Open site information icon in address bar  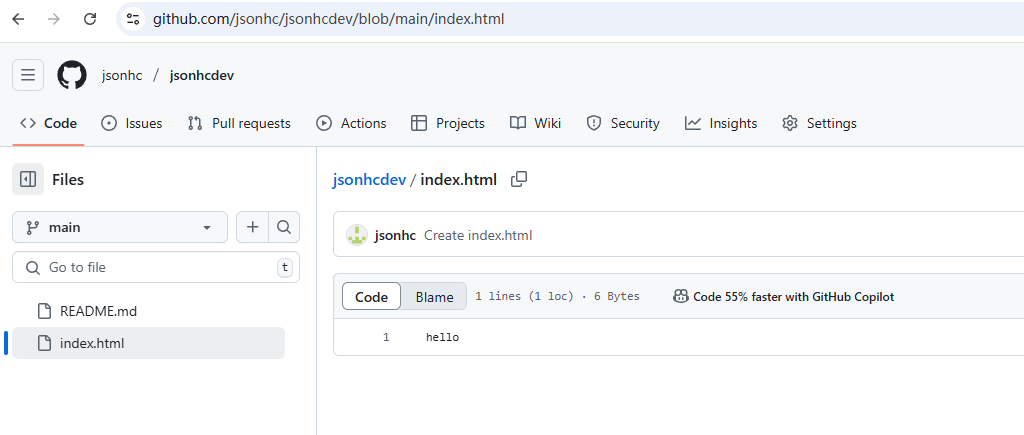click(x=133, y=19)
